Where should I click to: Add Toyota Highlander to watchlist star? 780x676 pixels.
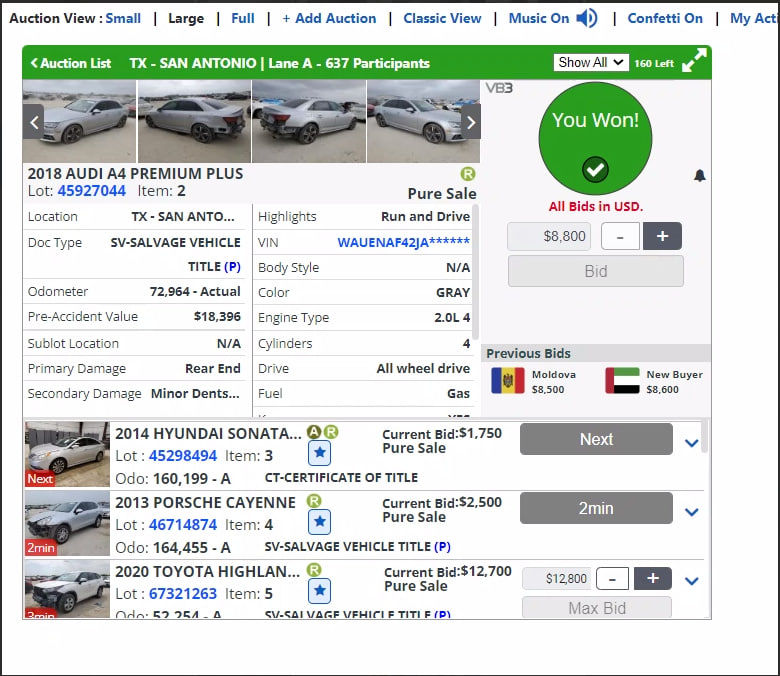click(319, 590)
